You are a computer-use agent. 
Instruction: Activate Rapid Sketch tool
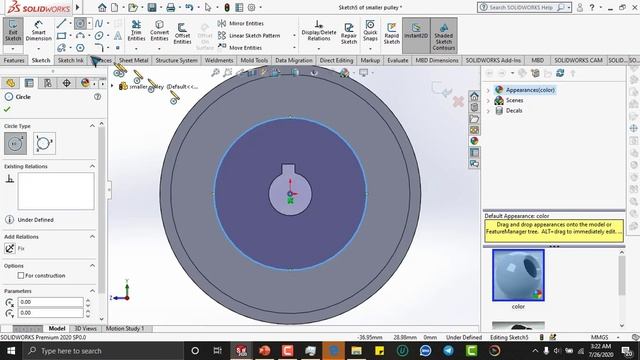point(391,33)
